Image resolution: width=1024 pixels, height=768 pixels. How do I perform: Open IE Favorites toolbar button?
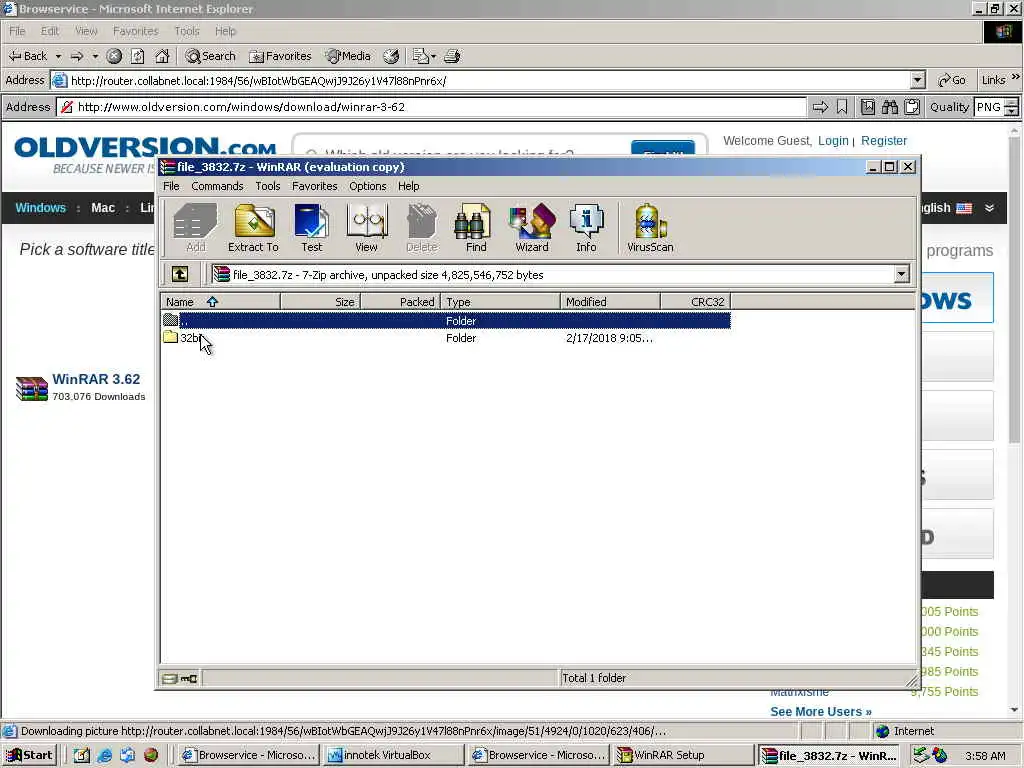coord(280,56)
